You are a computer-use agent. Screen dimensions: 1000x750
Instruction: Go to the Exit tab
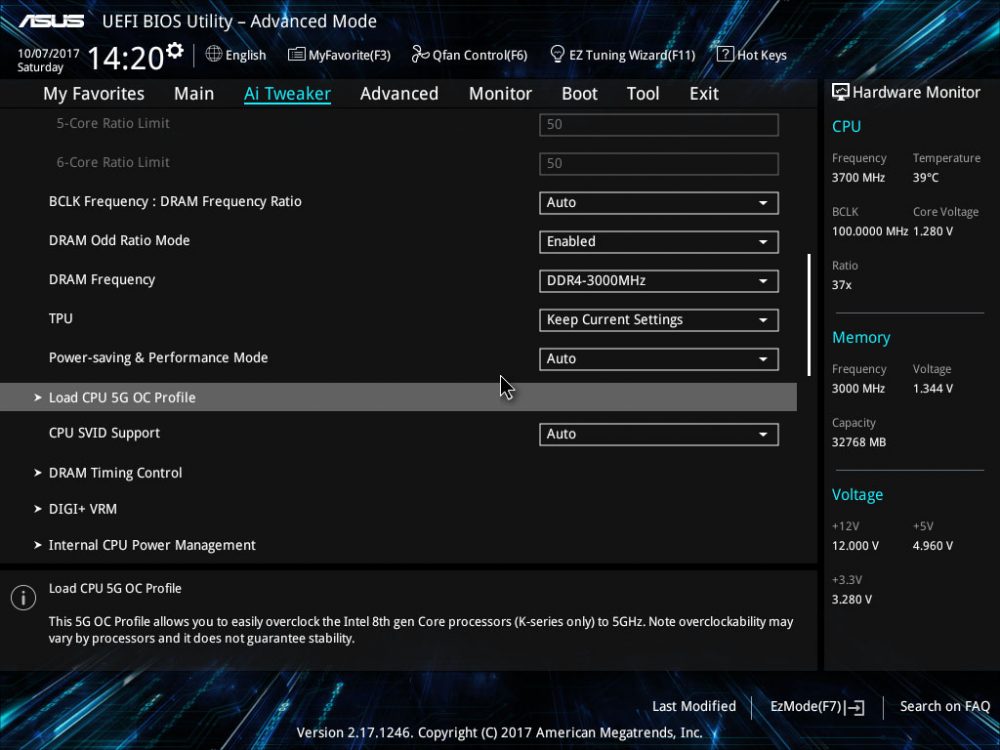[704, 94]
